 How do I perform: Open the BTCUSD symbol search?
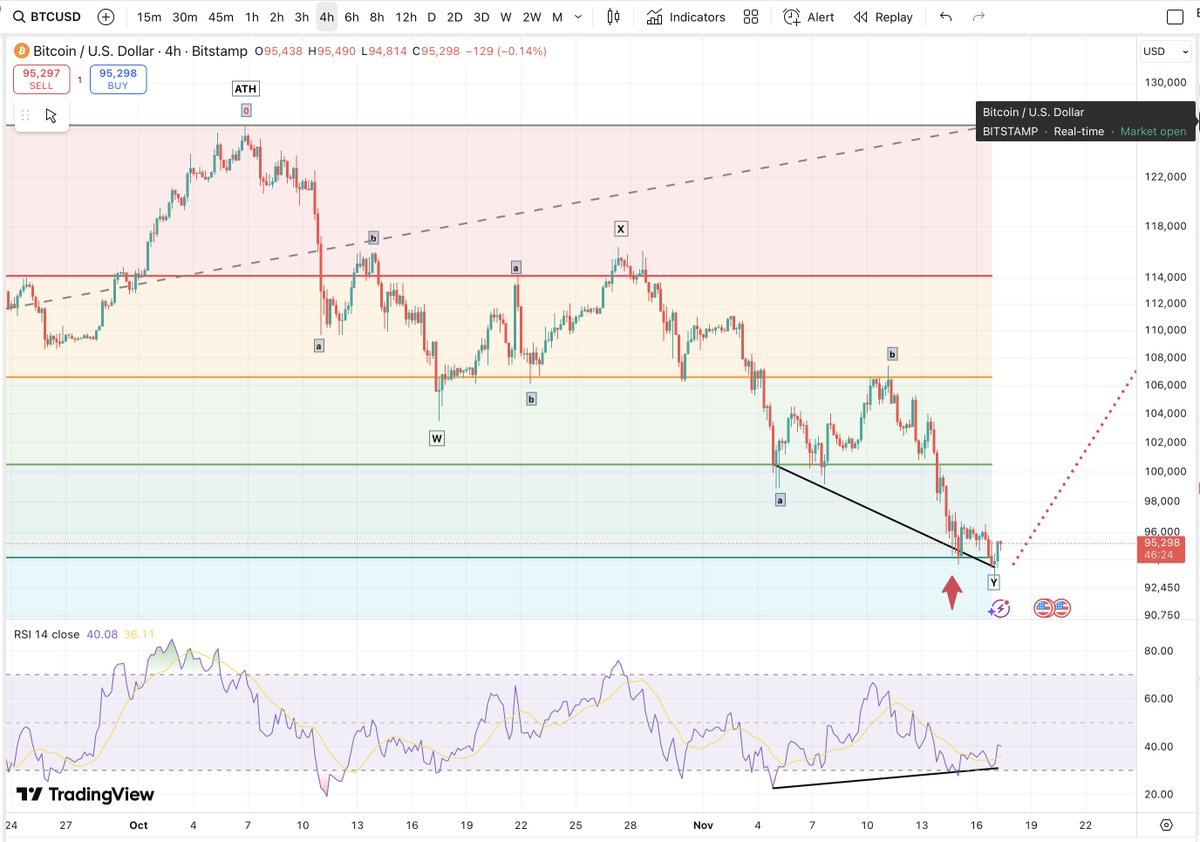pyautogui.click(x=45, y=17)
